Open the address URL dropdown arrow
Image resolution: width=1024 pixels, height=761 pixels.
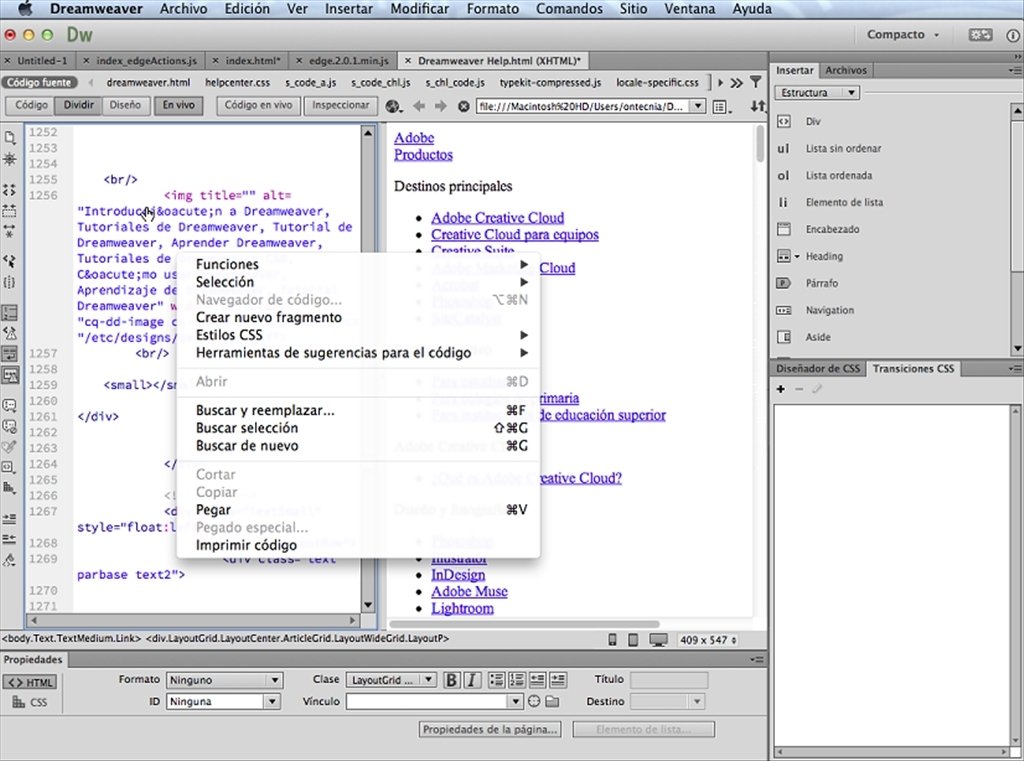tap(698, 106)
